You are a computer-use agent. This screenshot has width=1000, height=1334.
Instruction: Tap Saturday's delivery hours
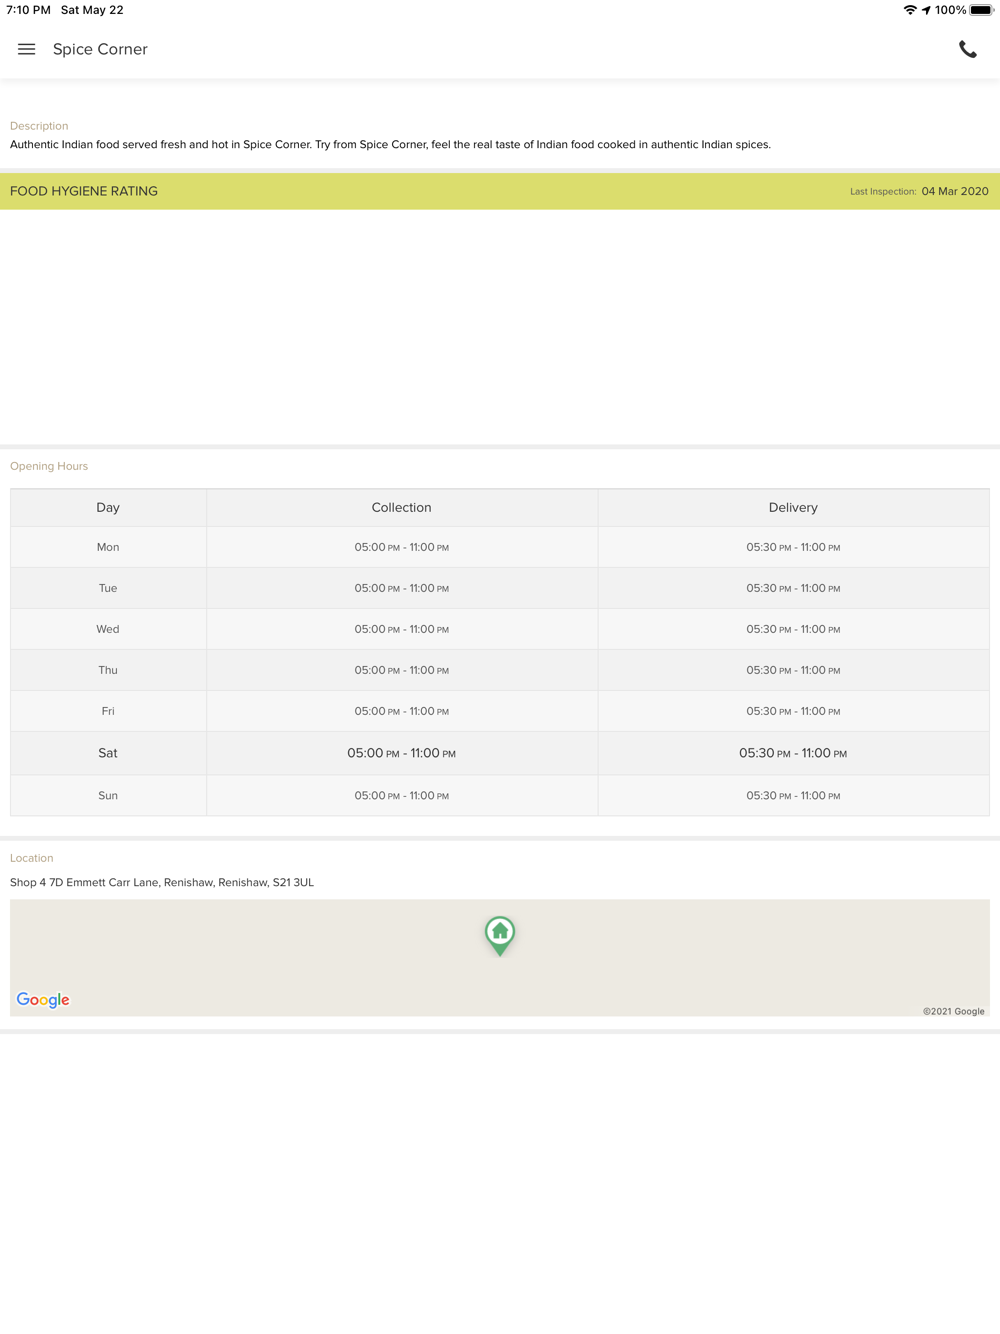tap(793, 753)
